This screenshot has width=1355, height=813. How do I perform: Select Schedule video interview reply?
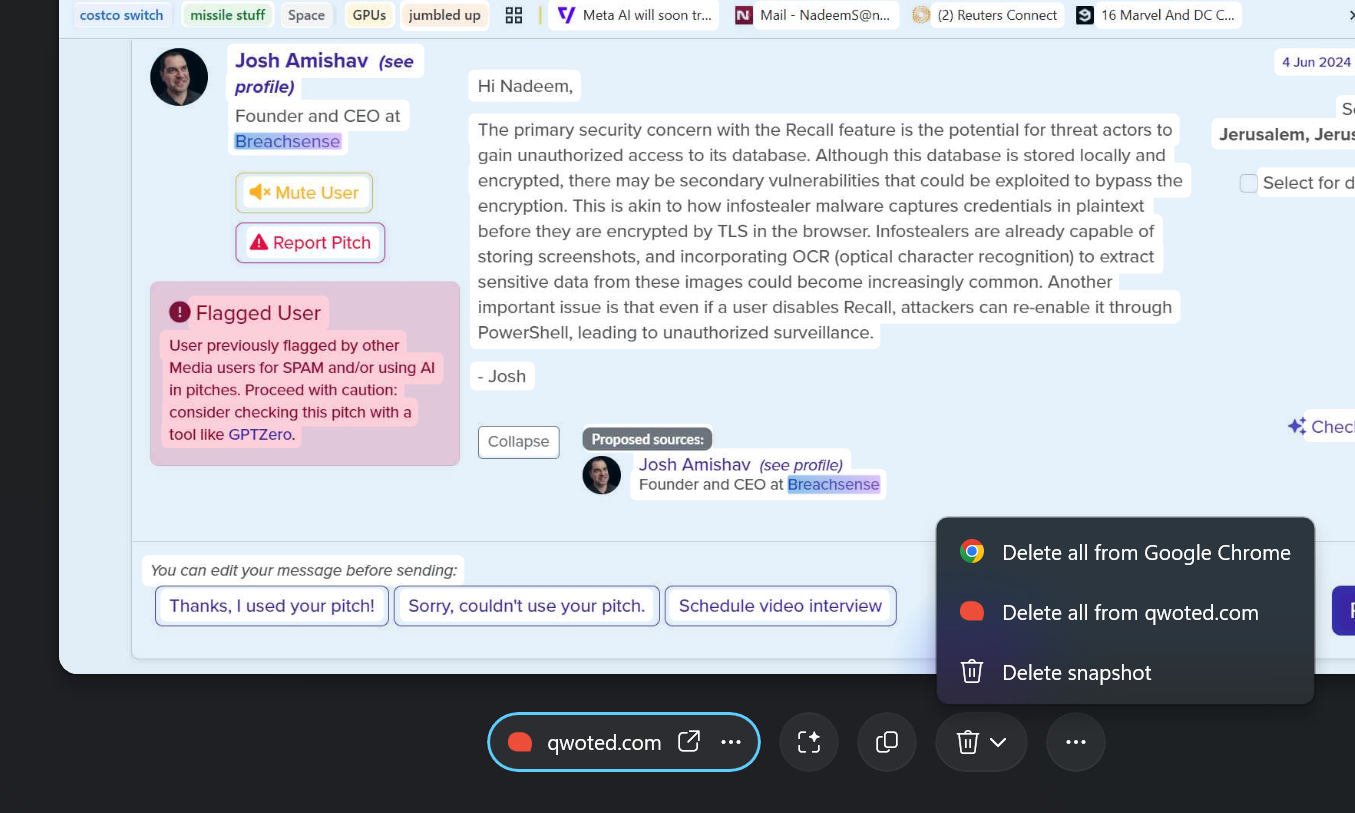point(780,606)
